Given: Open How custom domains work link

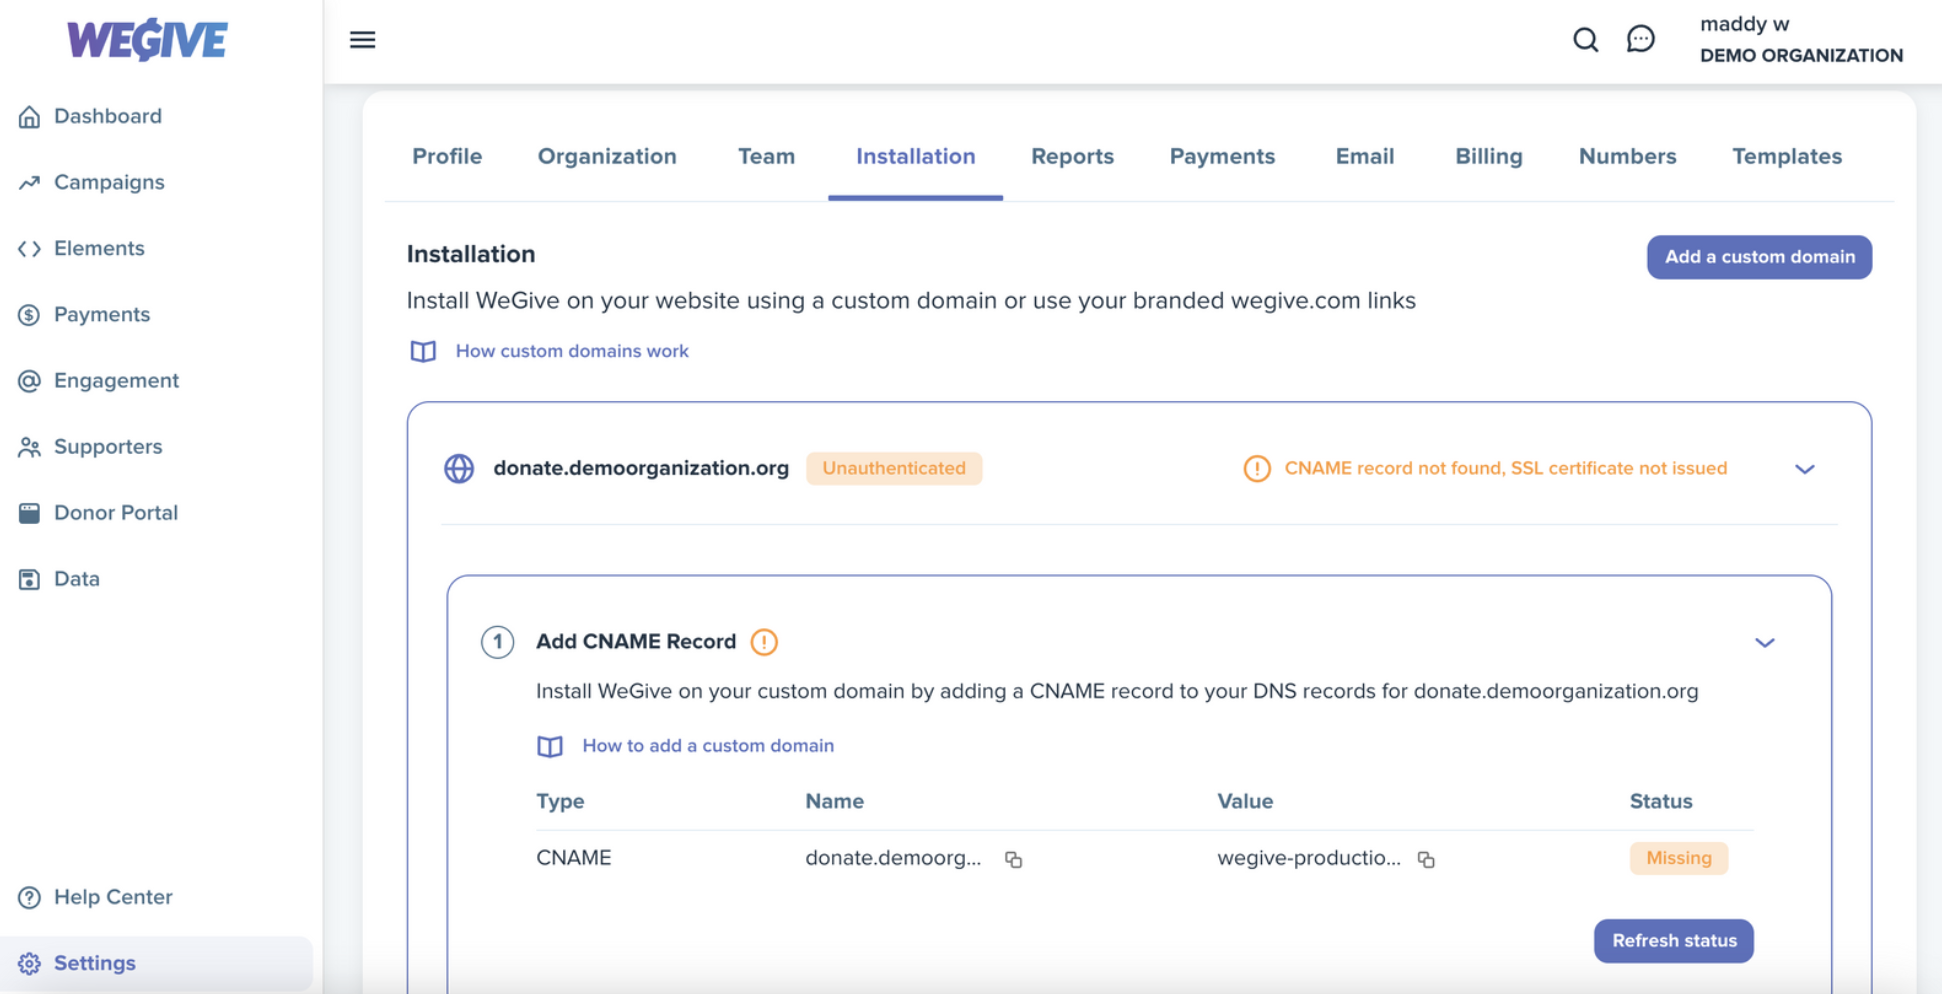Looking at the screenshot, I should click(x=572, y=351).
